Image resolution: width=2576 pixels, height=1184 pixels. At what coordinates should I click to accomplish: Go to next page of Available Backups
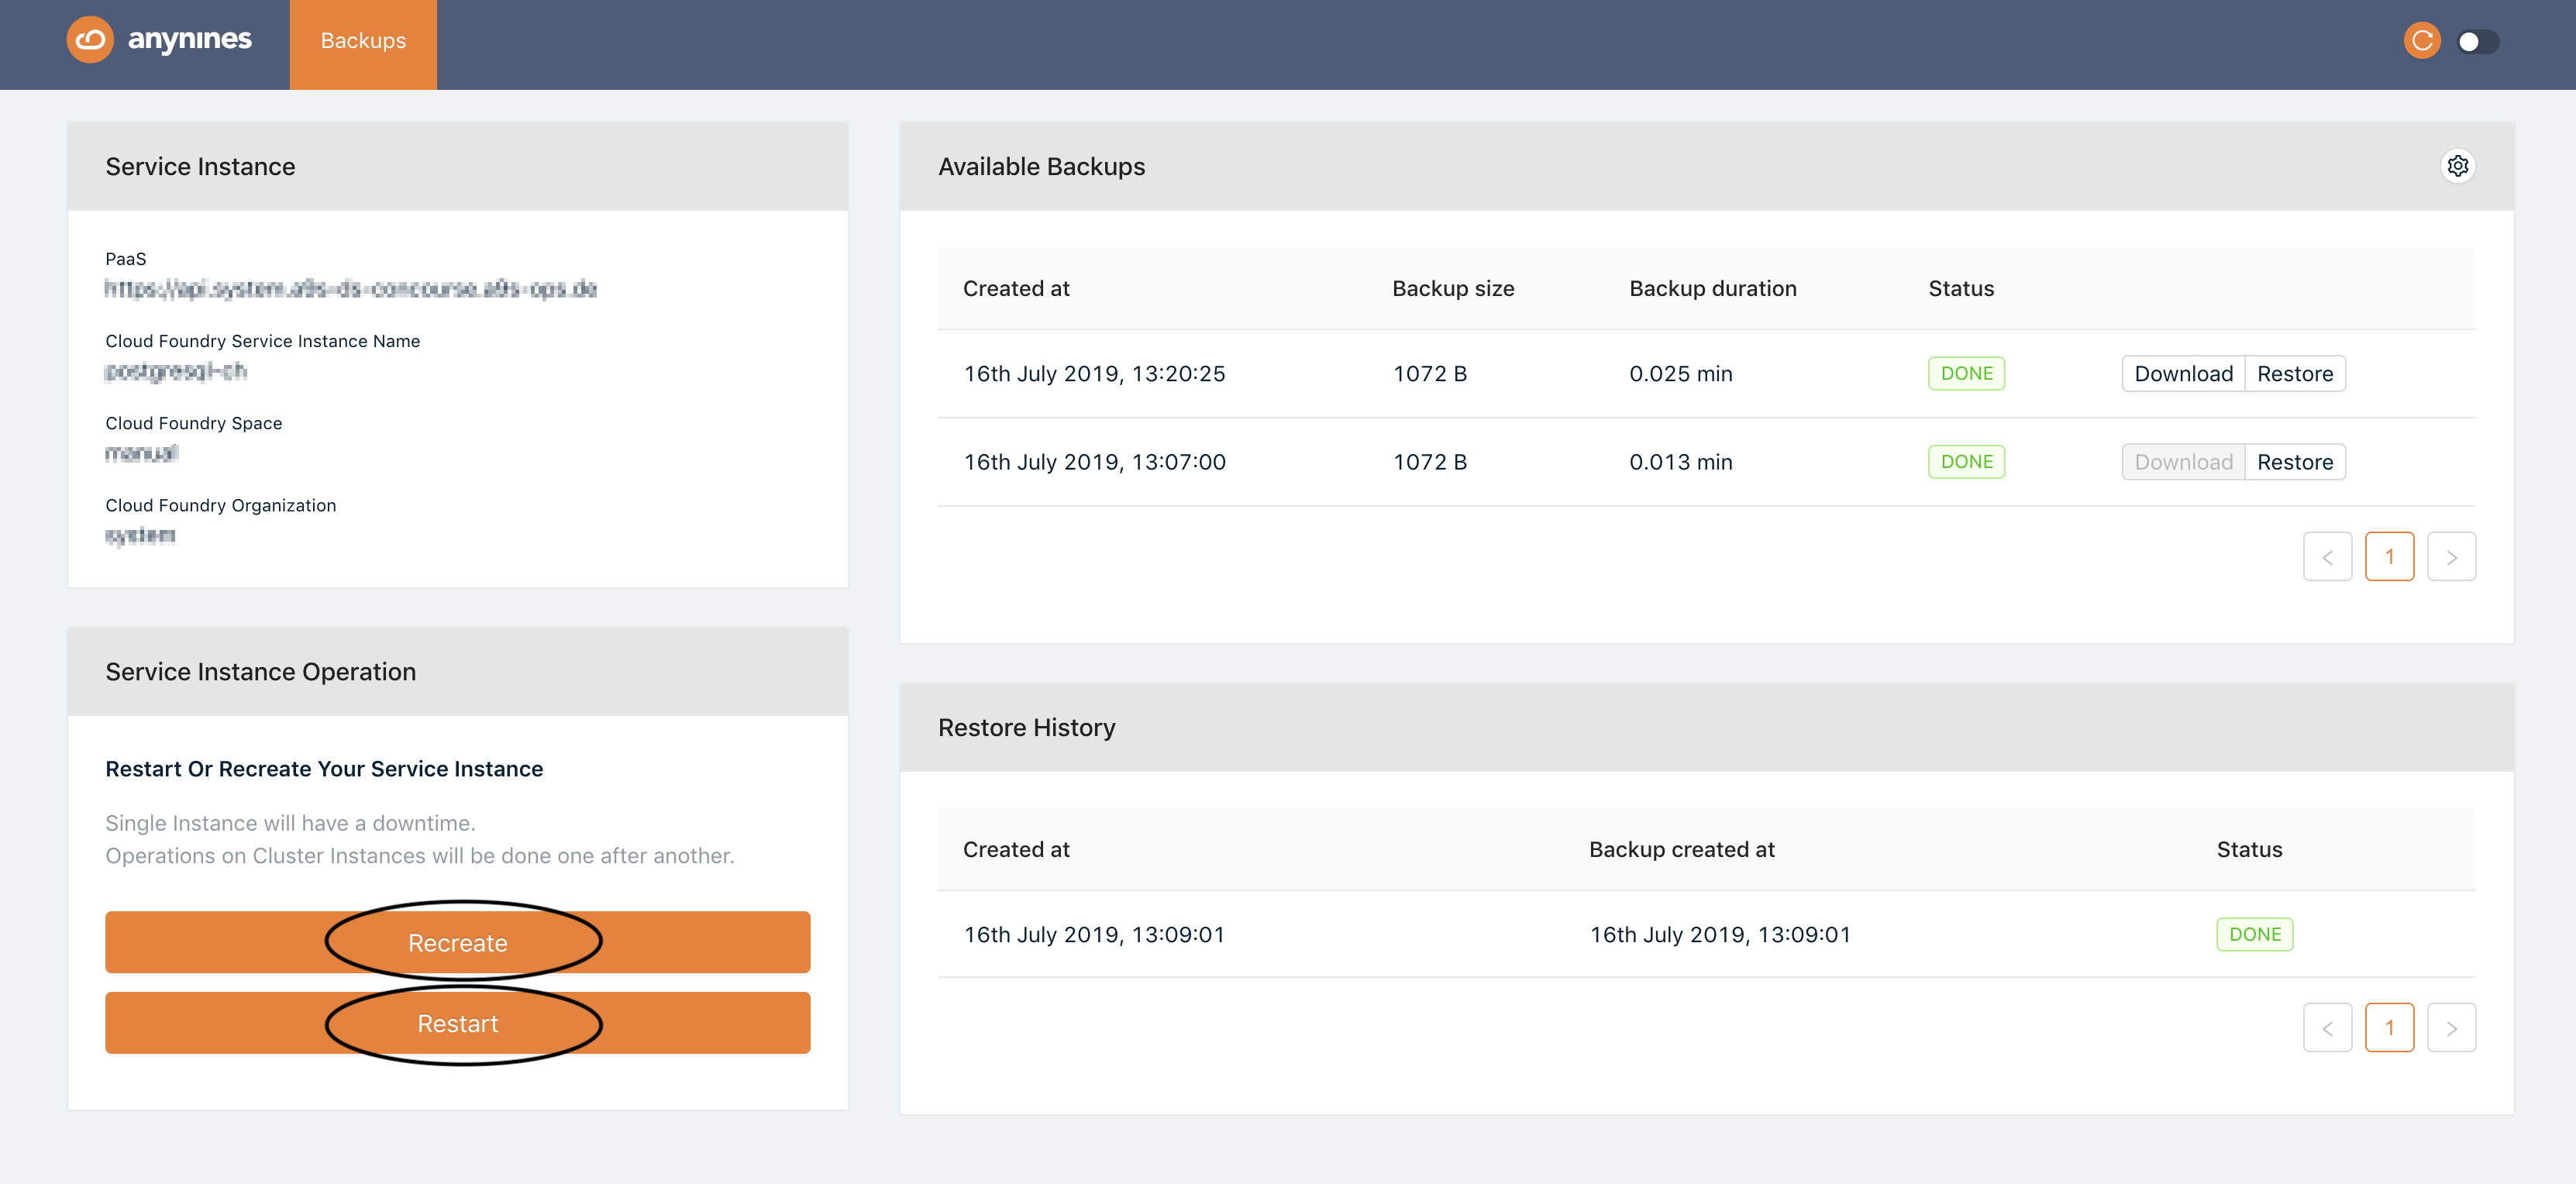pyautogui.click(x=2452, y=557)
